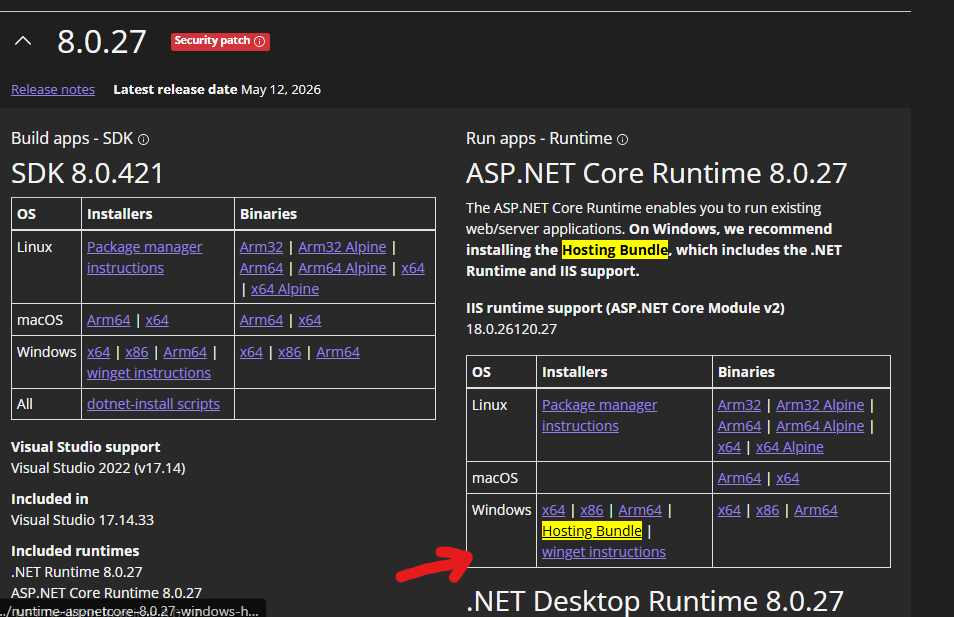Open the dotnet-install scripts link
Viewport: 954px width, 617px height.
tap(153, 404)
